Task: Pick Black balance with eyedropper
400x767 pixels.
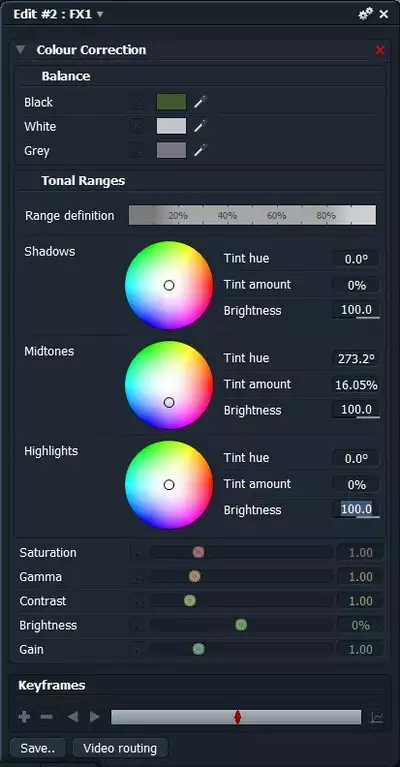Action: coord(200,102)
